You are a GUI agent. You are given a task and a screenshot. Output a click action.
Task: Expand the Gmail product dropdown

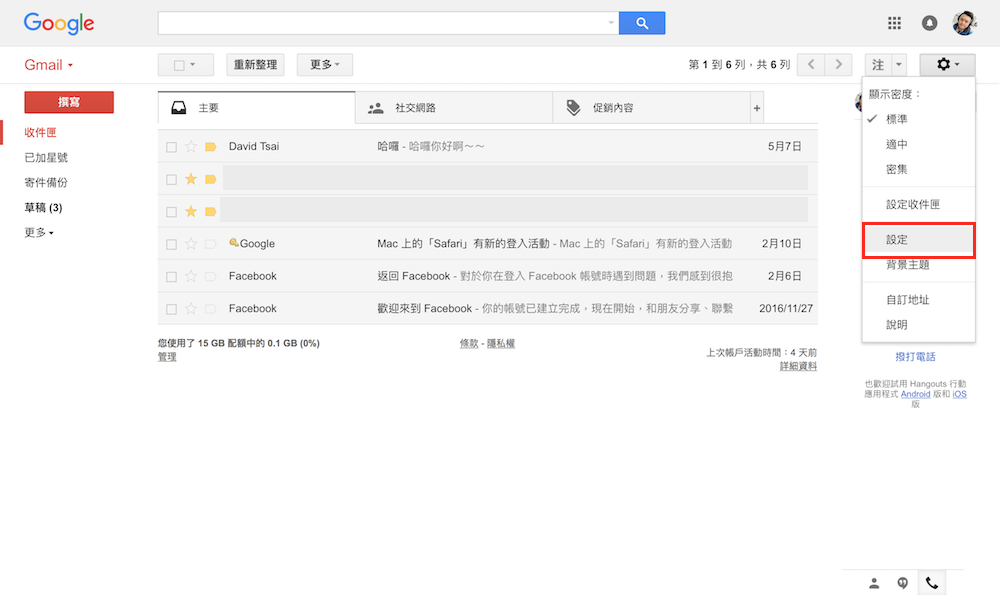tap(49, 65)
